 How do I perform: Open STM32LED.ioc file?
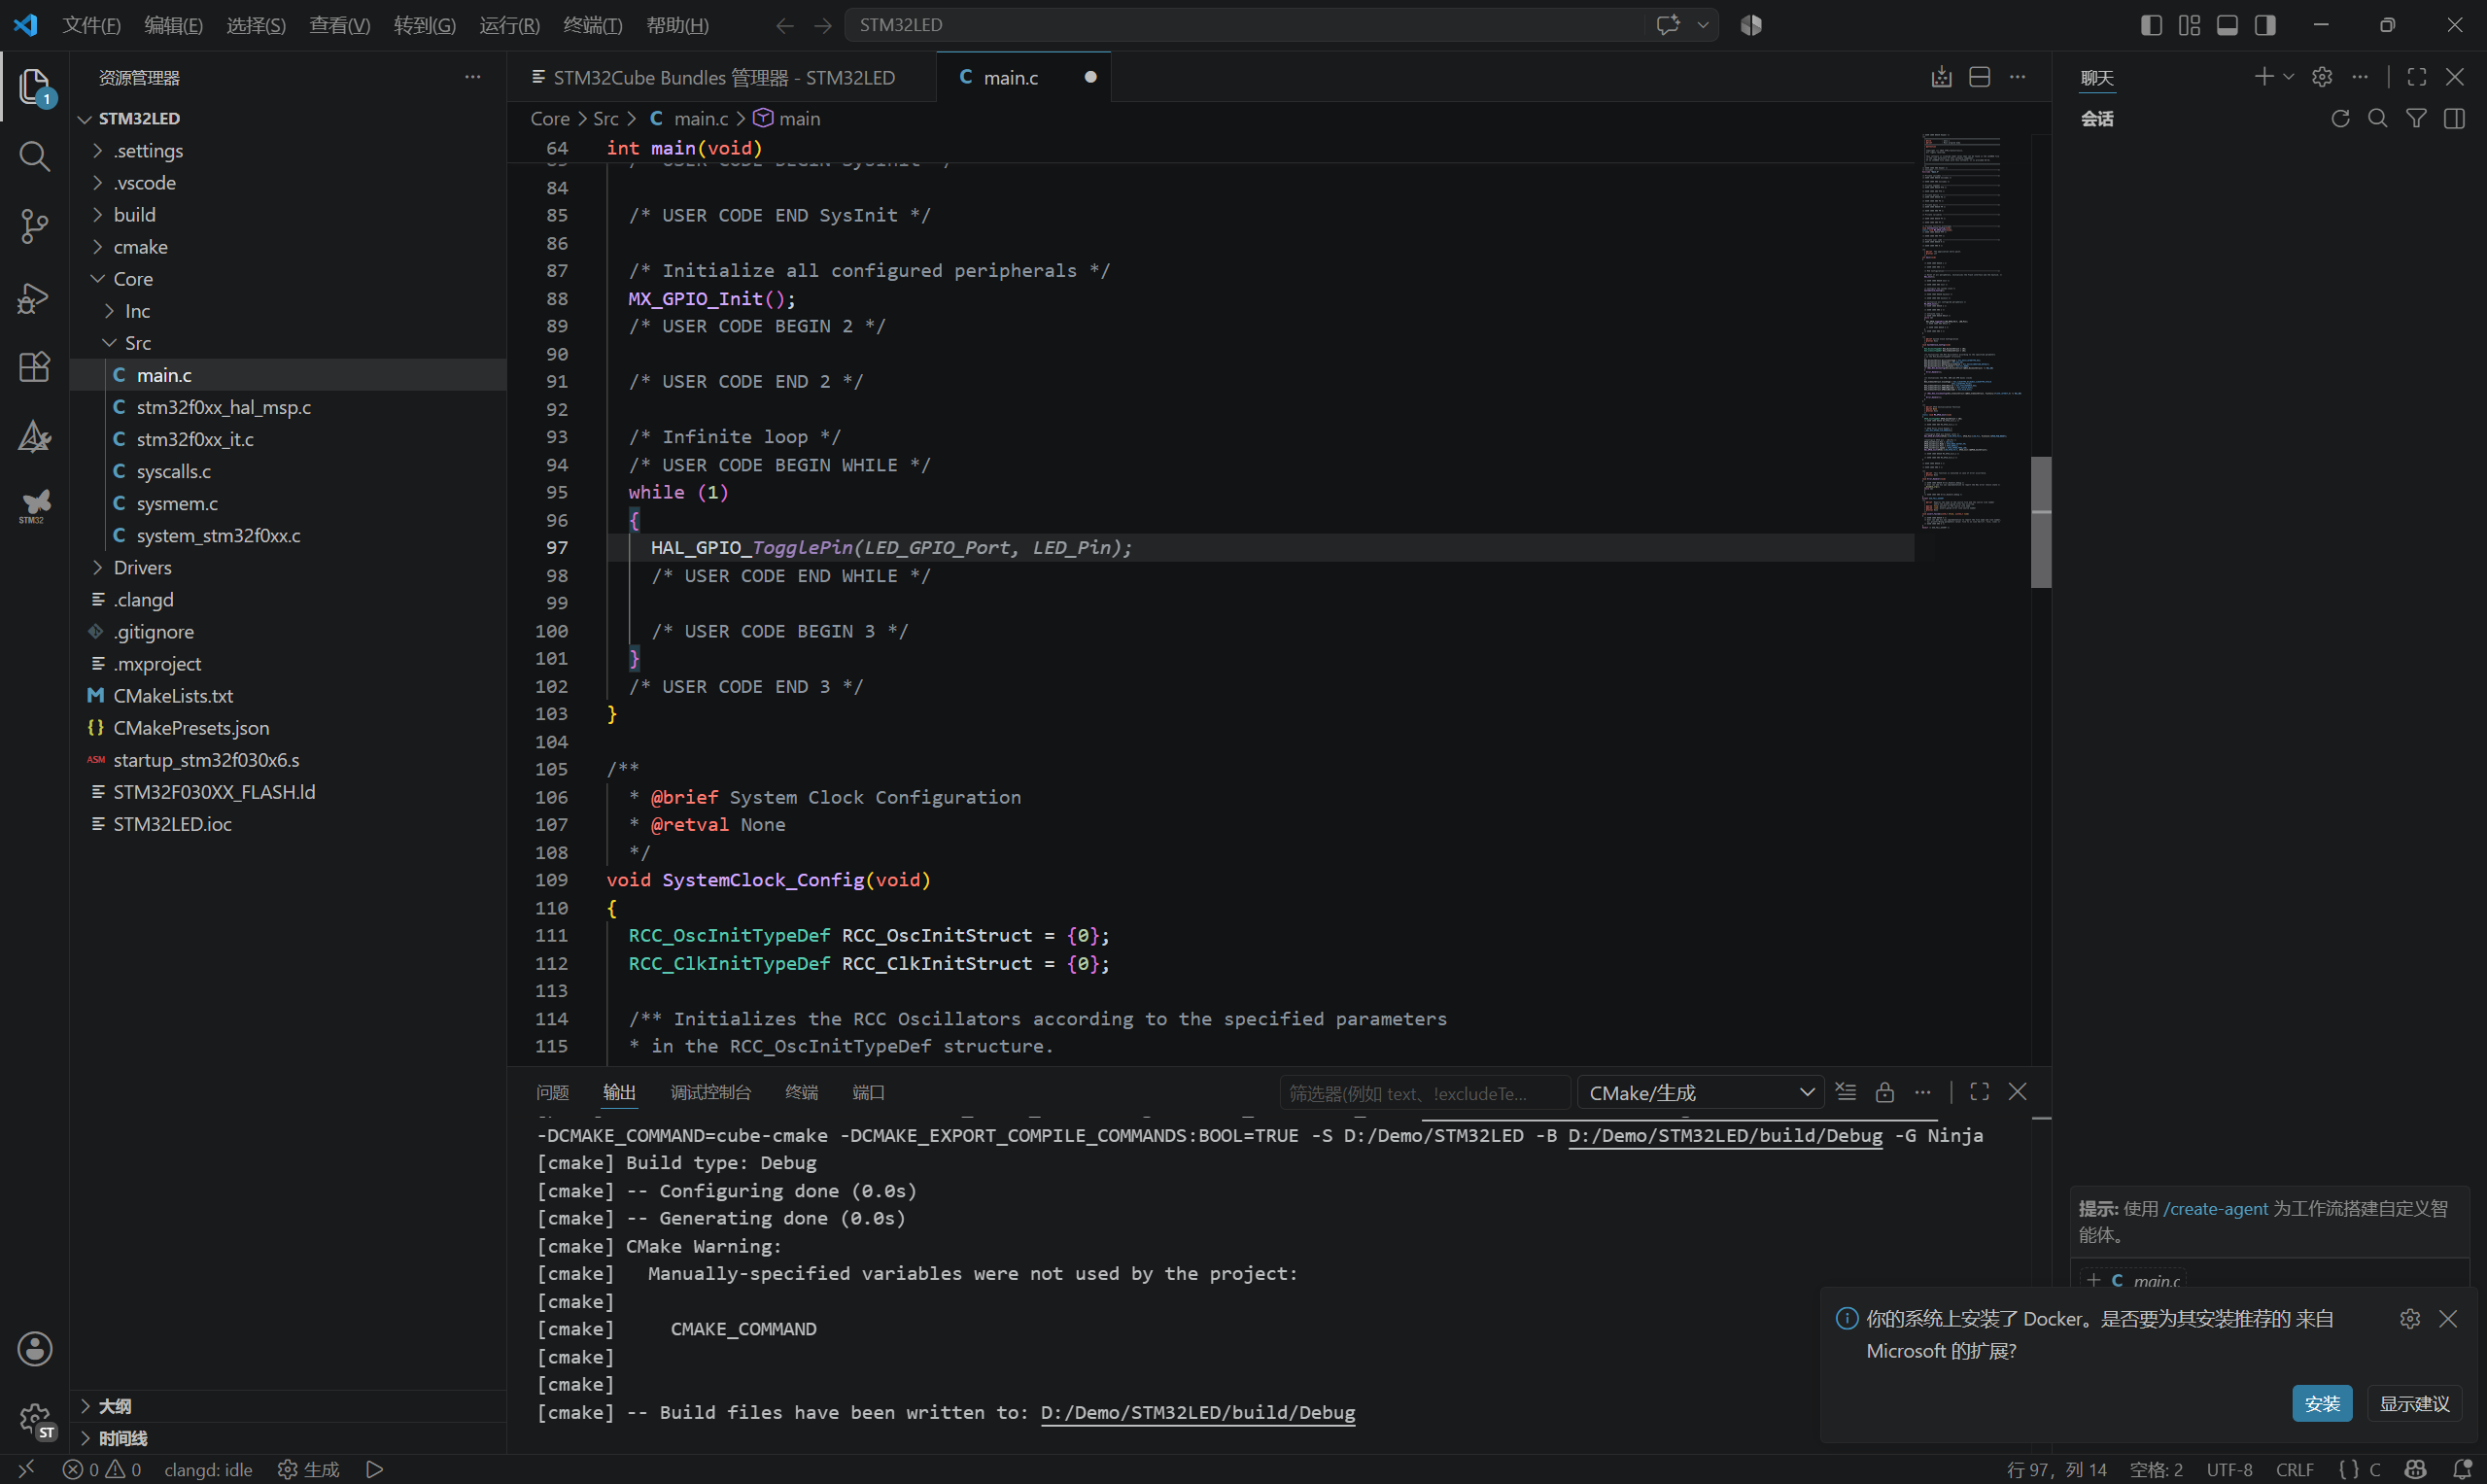point(288,823)
